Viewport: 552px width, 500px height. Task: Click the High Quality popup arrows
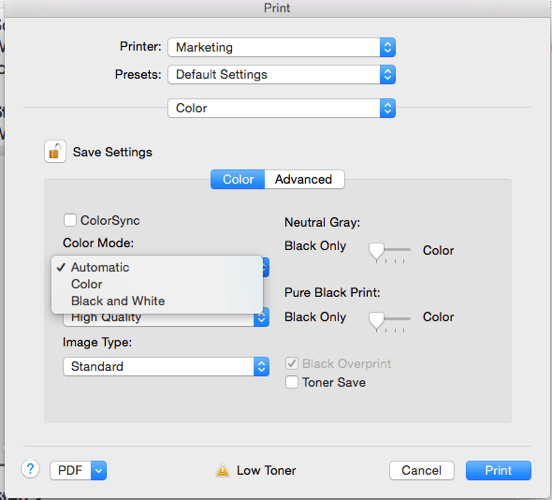(261, 318)
